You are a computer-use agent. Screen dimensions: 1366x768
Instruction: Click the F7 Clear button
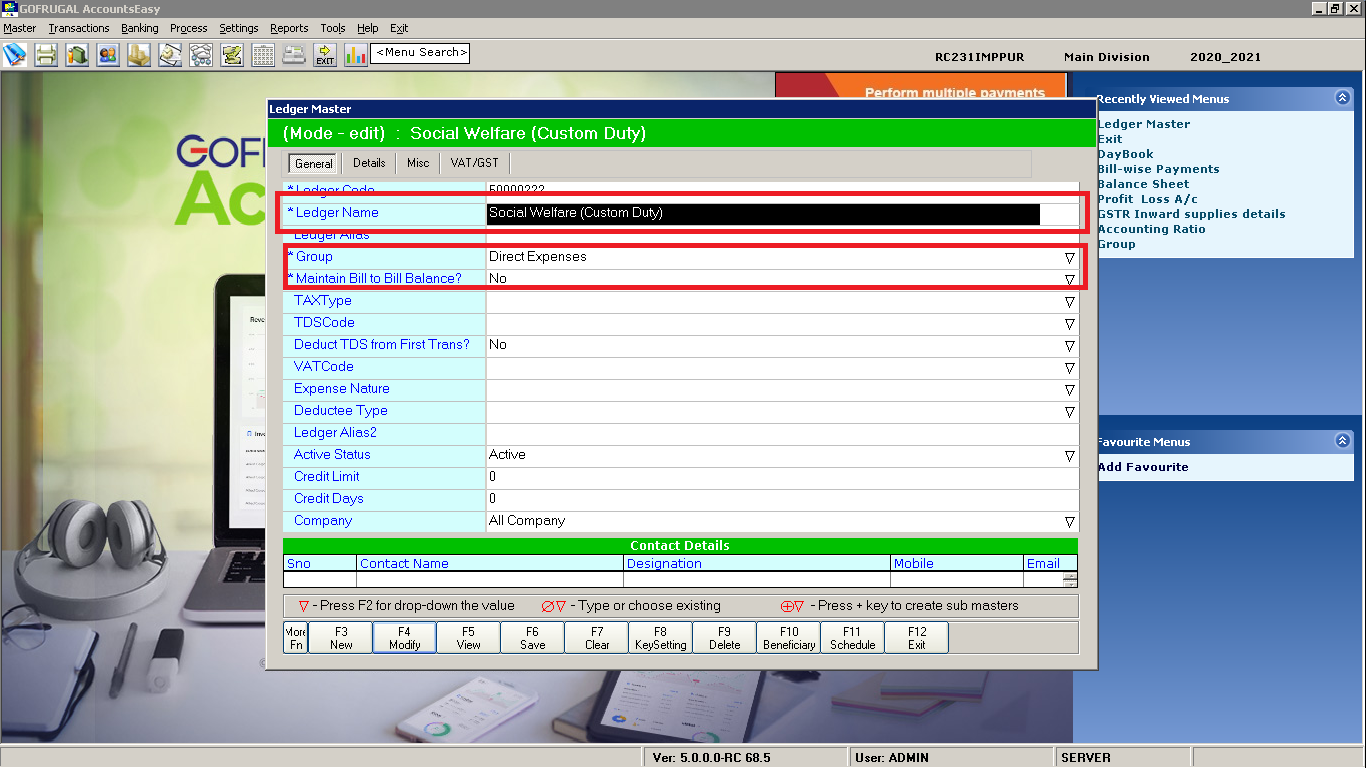[596, 638]
